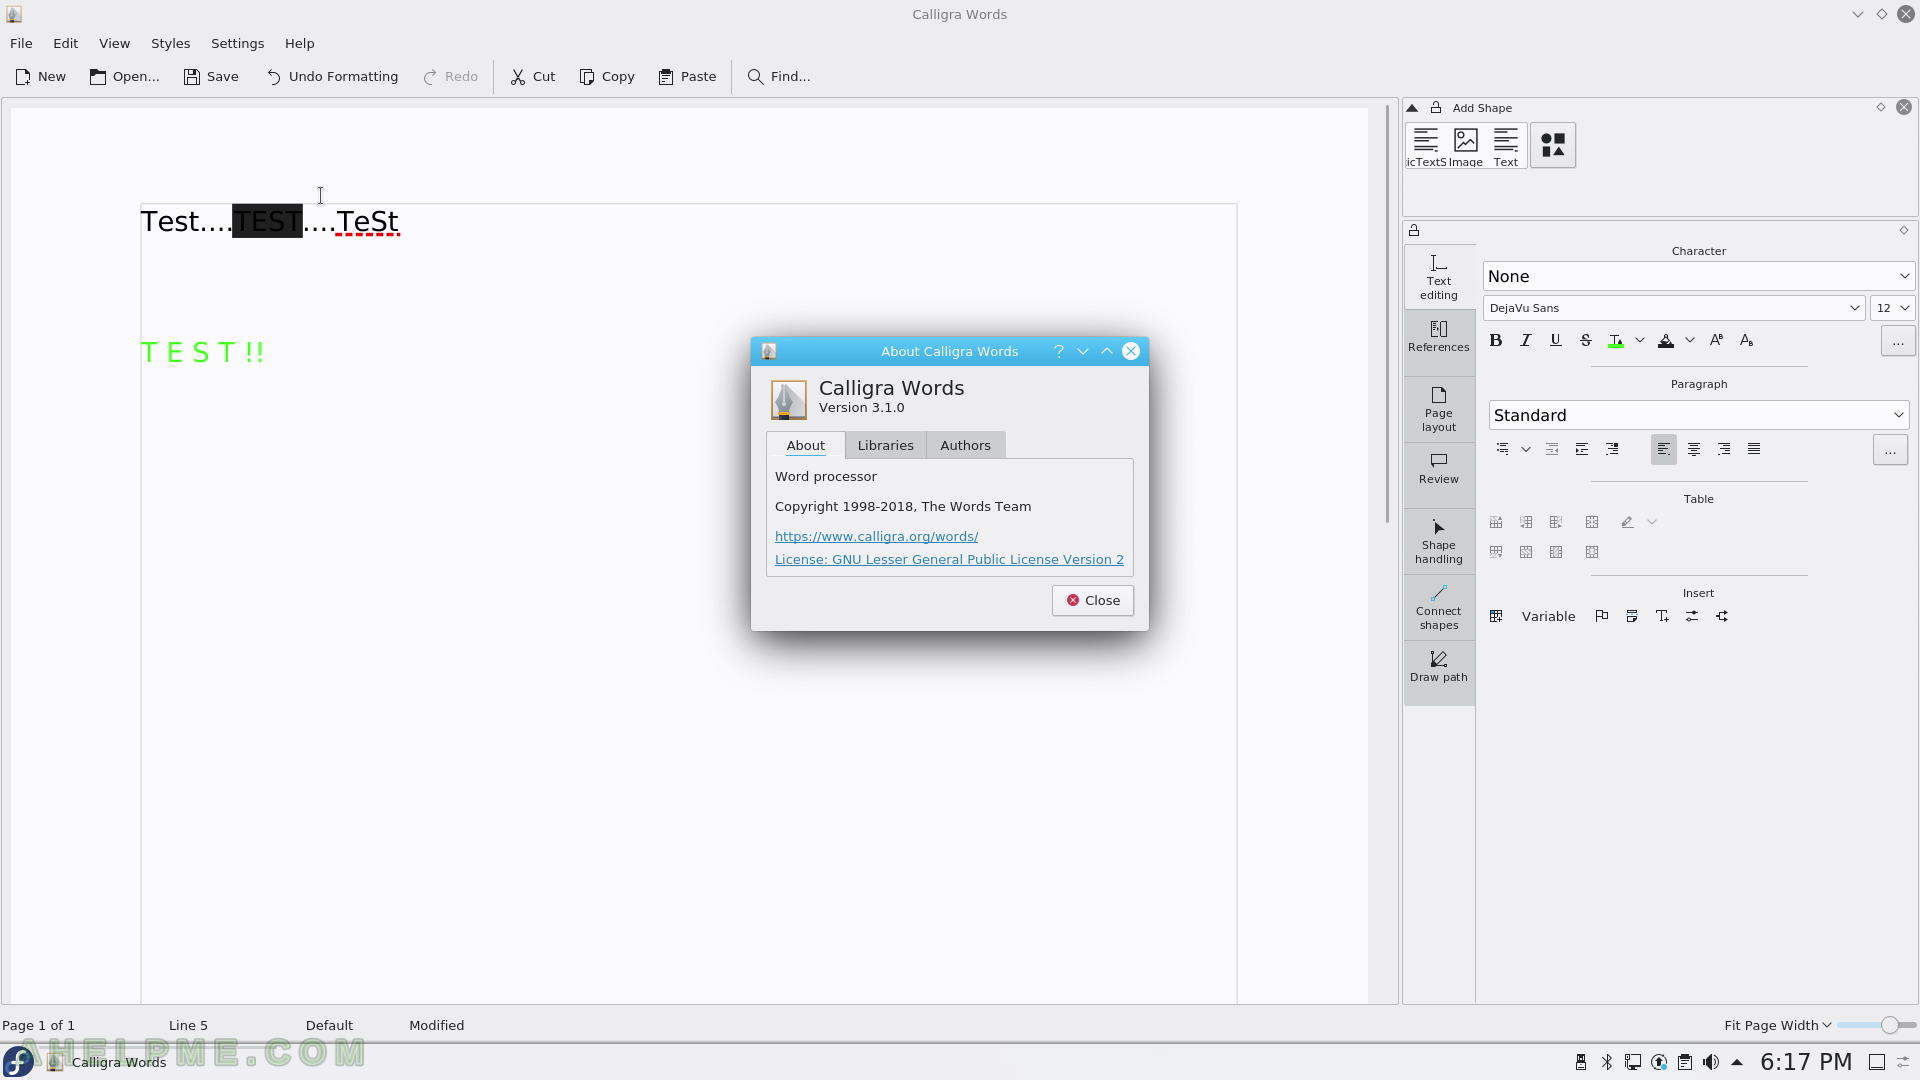
Task: Switch to the Authors tab
Action: pyautogui.click(x=965, y=445)
